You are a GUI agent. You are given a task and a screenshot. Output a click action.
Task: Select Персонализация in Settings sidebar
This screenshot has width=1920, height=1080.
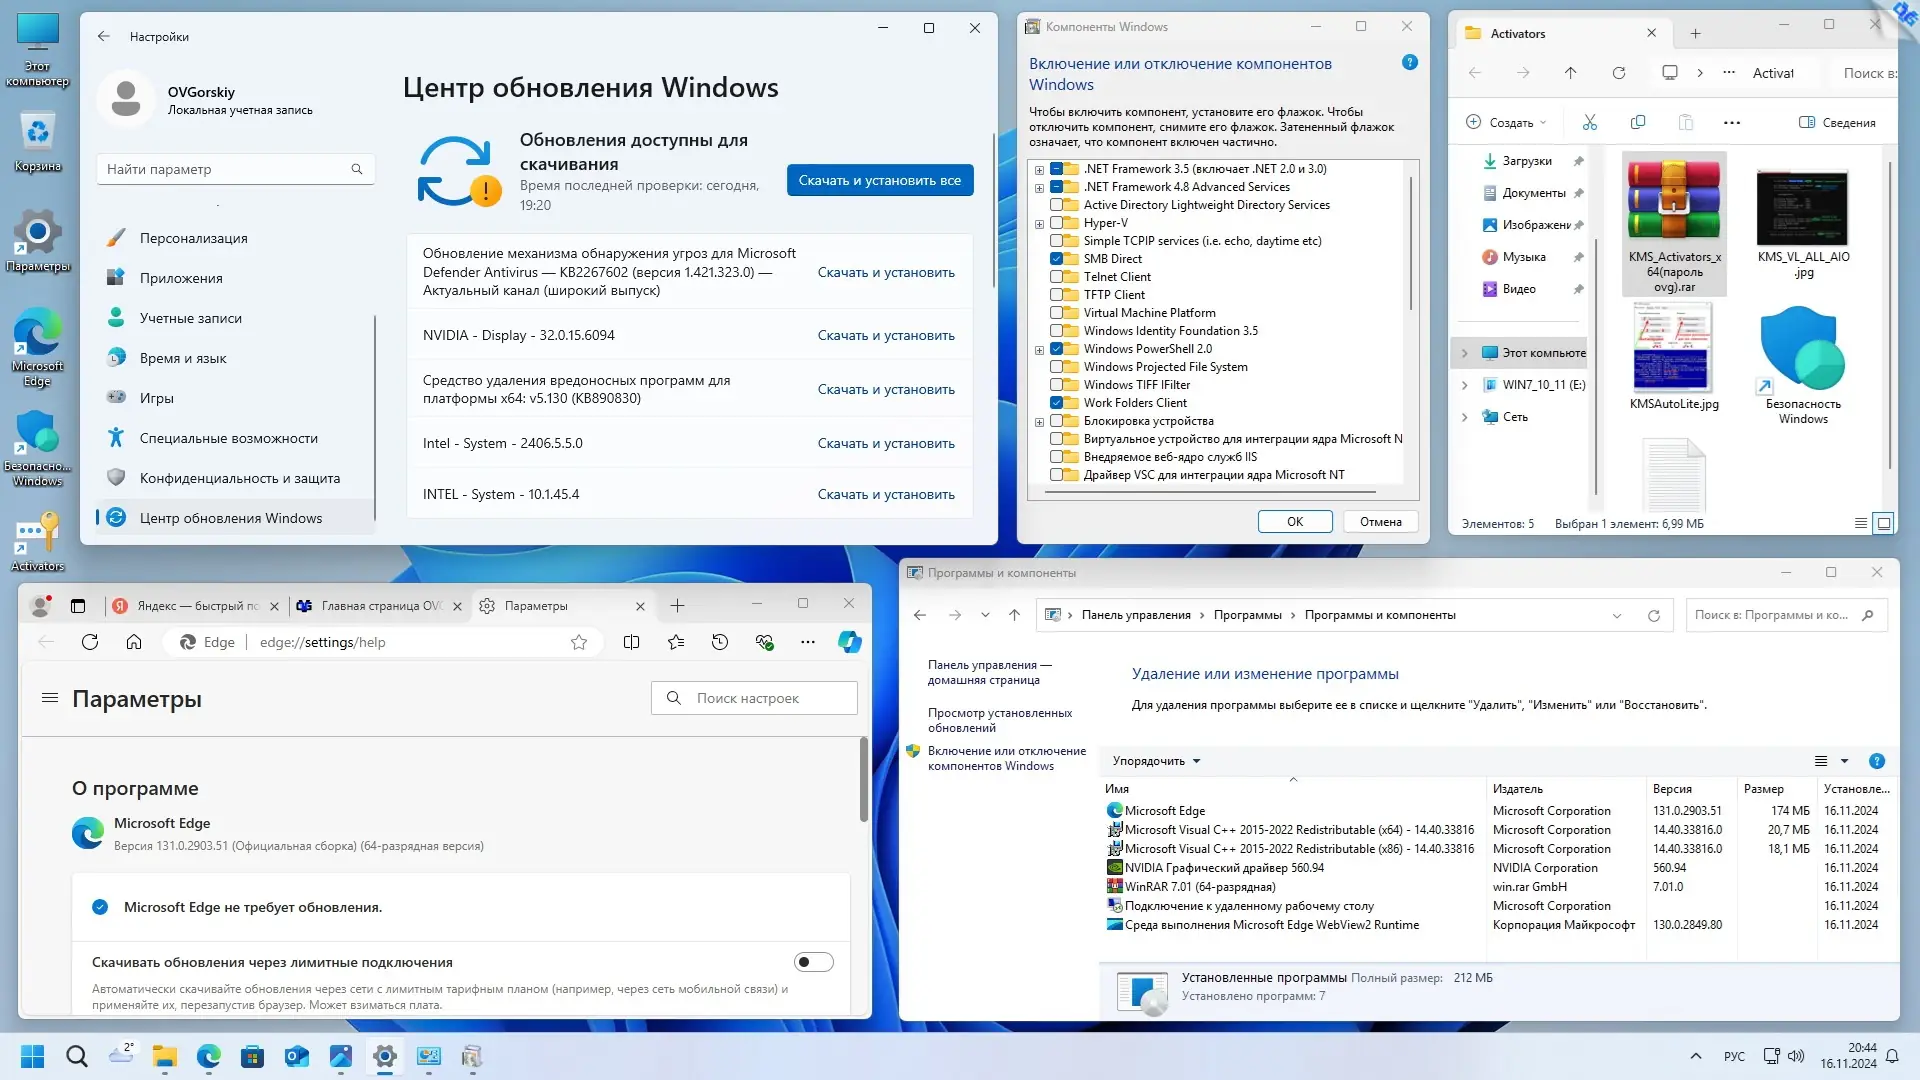point(194,238)
